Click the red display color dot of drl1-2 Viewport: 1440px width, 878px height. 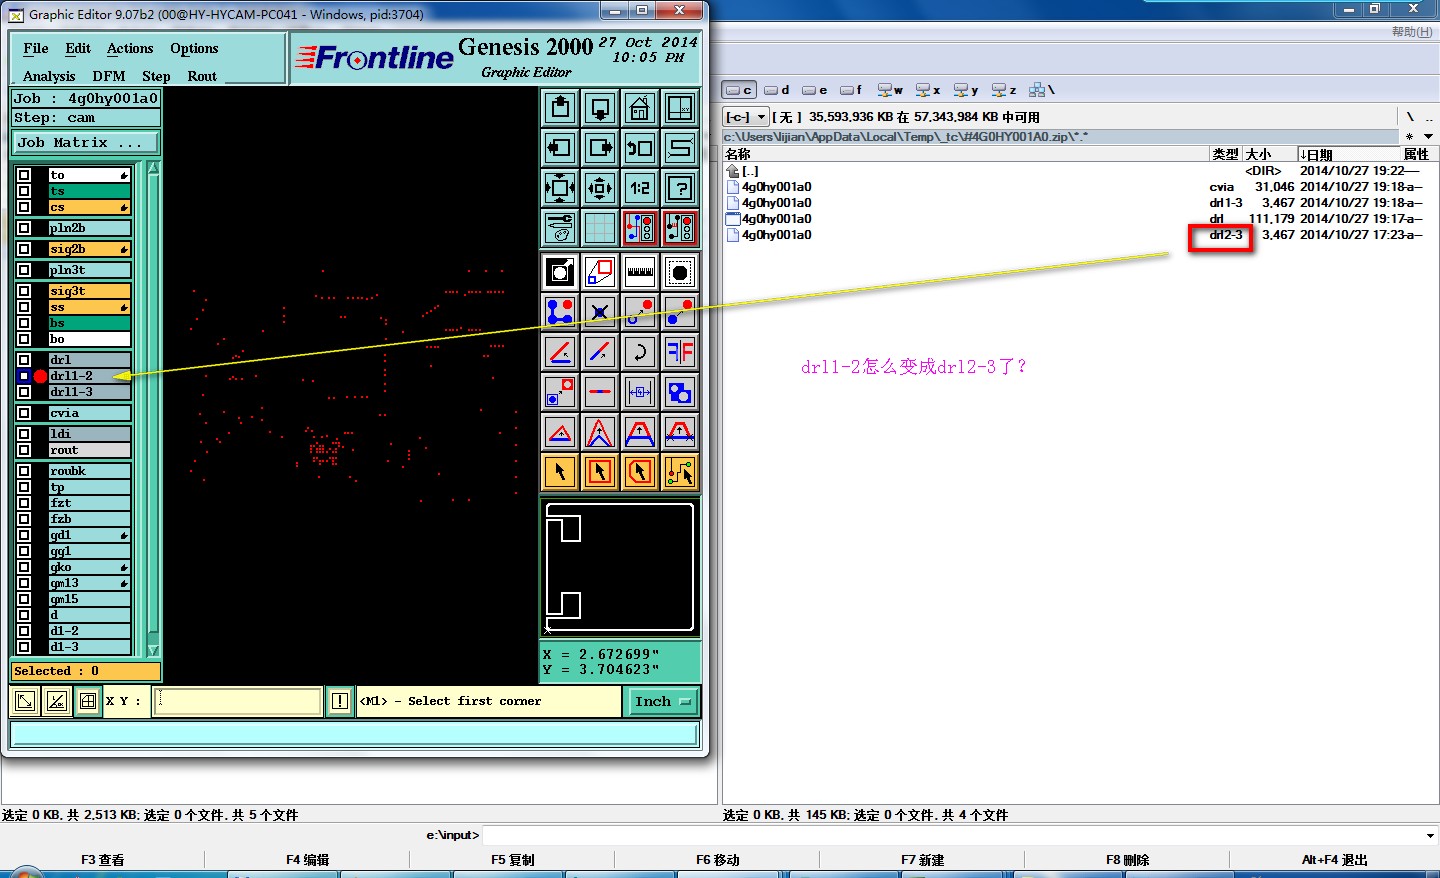click(40, 376)
